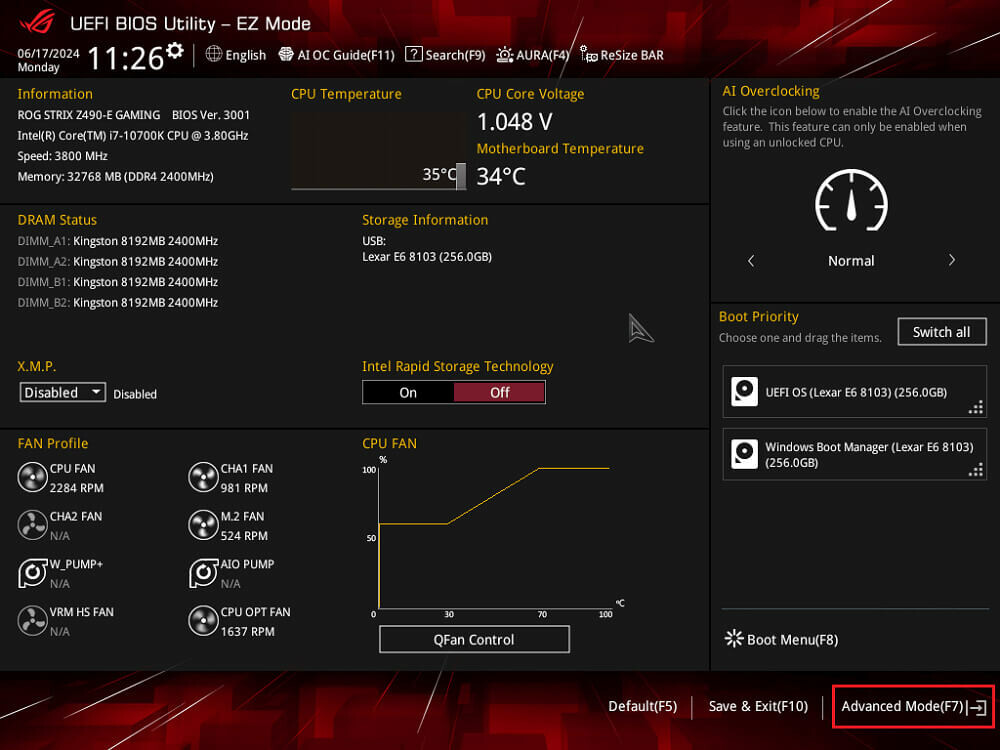Click the Lexar E6 8103 USB storage entry
This screenshot has width=1000, height=750.
click(427, 256)
